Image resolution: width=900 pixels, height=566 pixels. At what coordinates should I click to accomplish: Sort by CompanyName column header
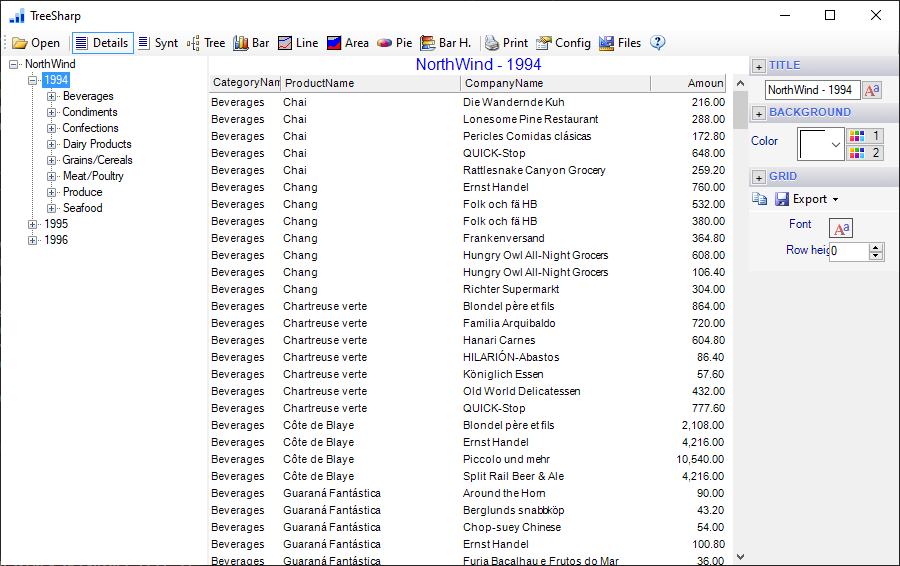tap(556, 83)
